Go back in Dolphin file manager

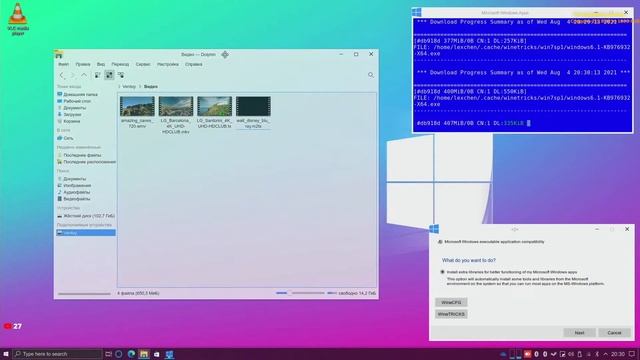pyautogui.click(x=62, y=75)
